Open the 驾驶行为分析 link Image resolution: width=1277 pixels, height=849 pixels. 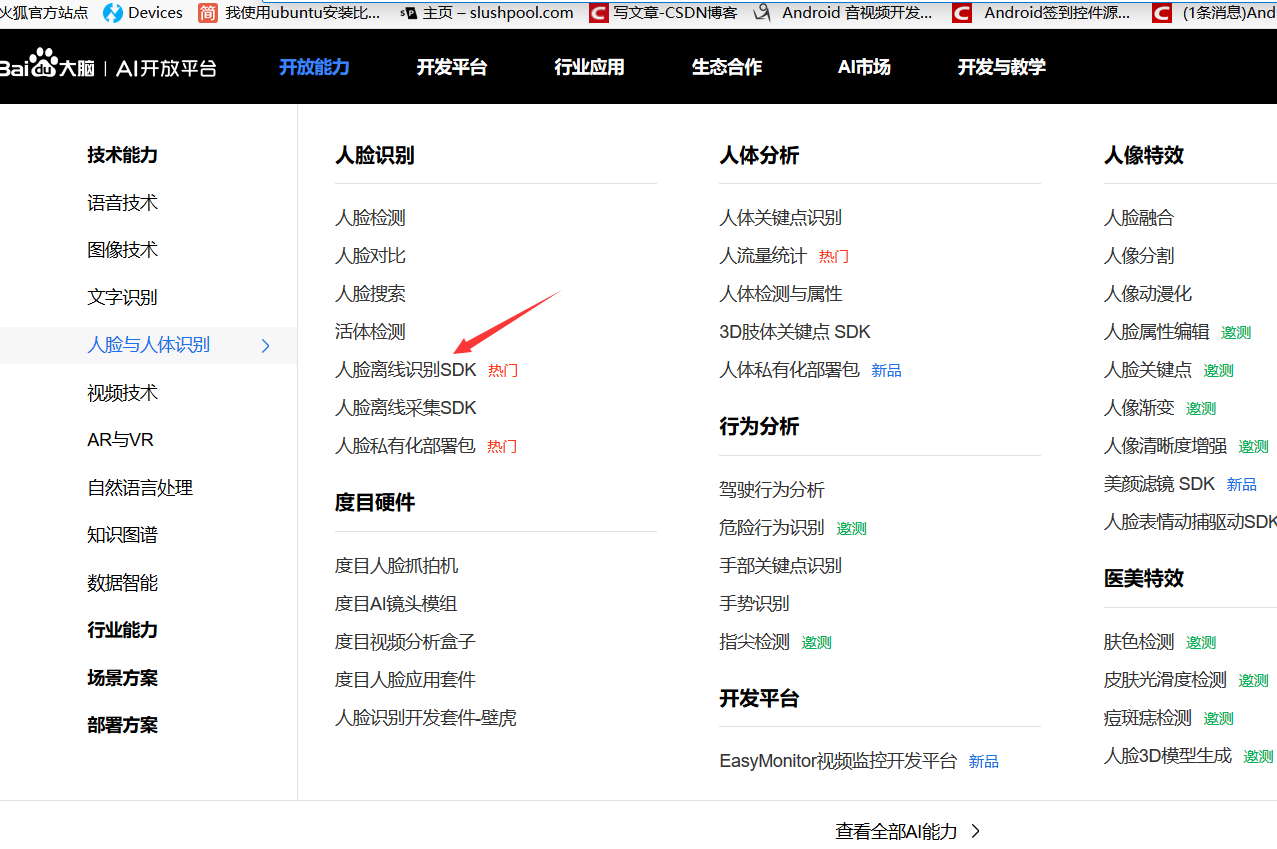click(772, 490)
